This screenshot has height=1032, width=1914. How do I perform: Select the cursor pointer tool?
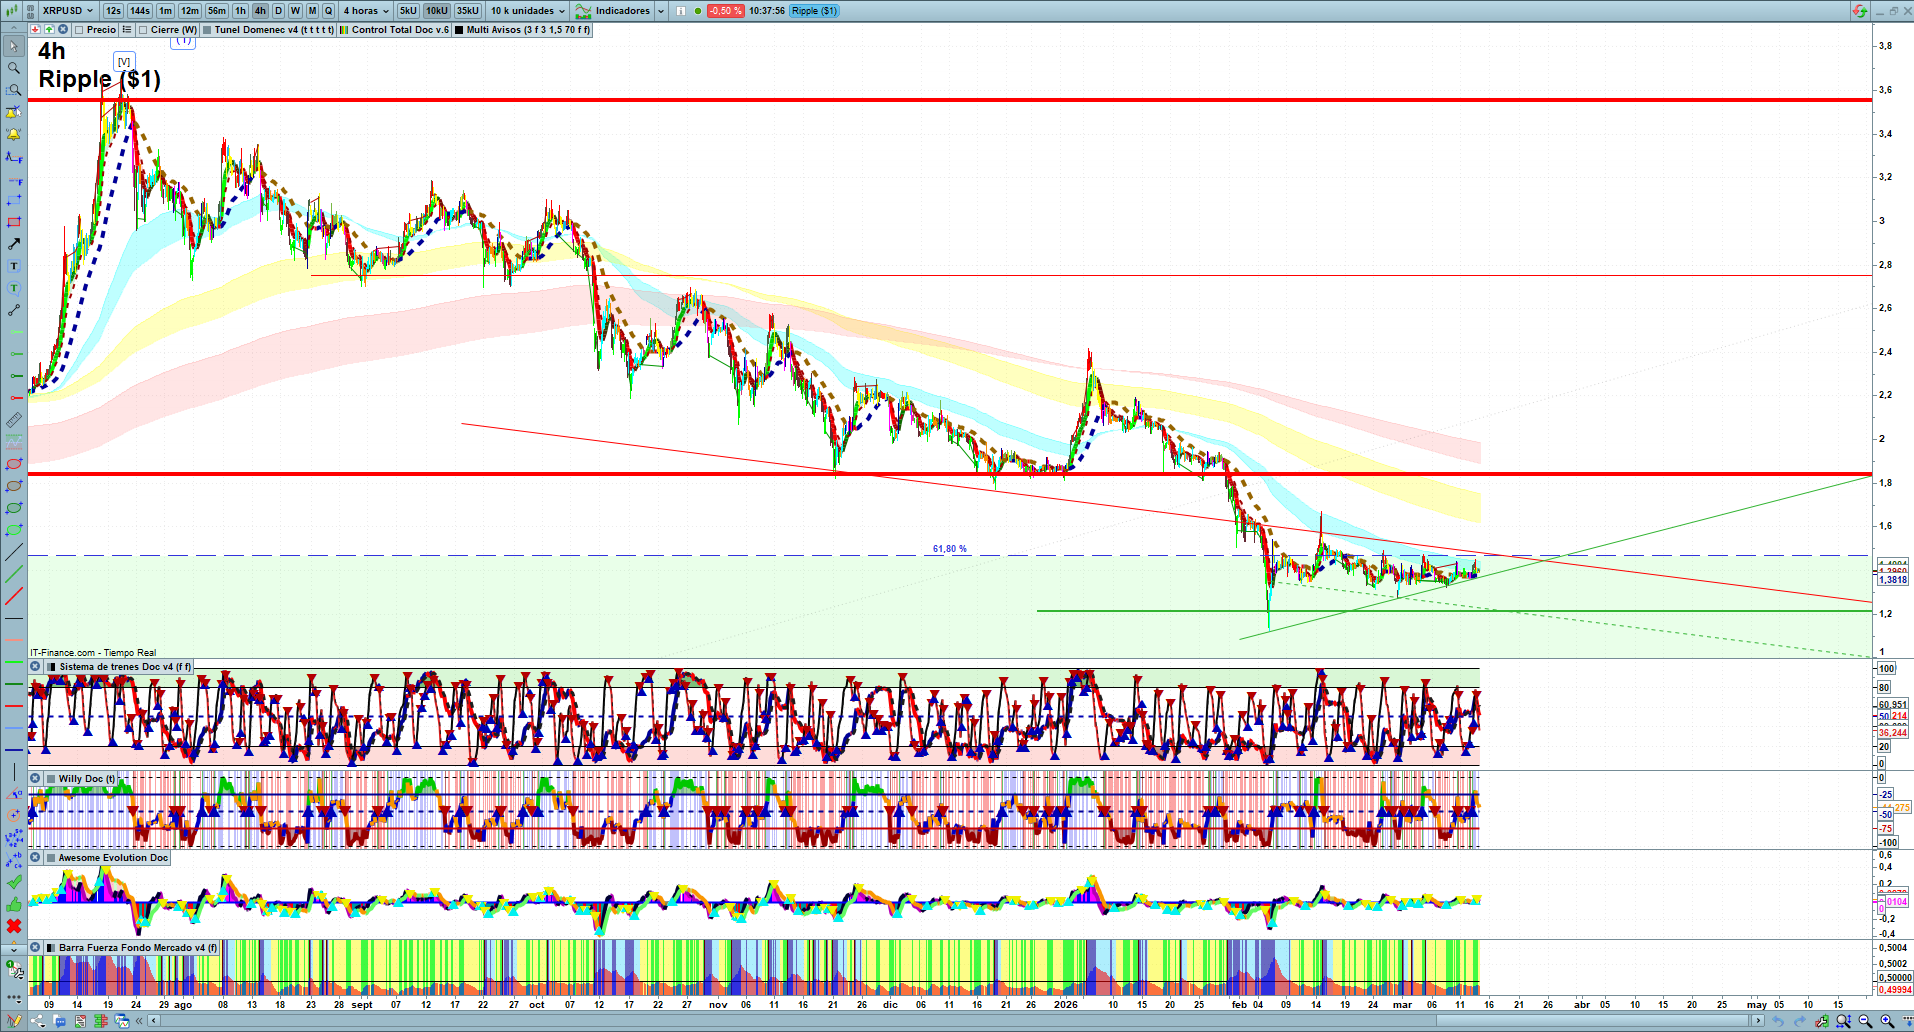pos(14,46)
